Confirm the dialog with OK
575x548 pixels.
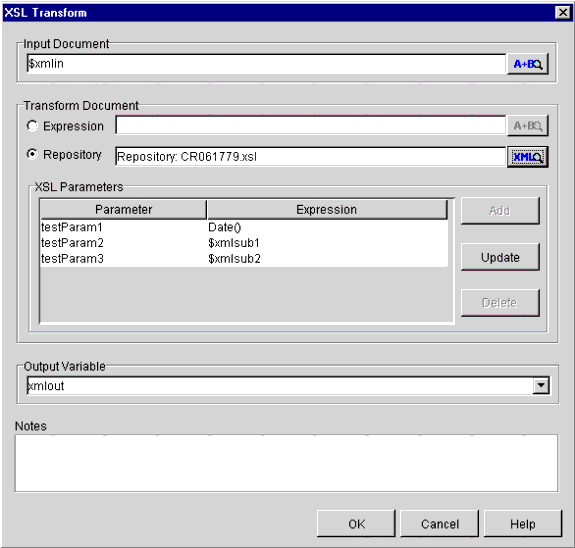pos(356,523)
